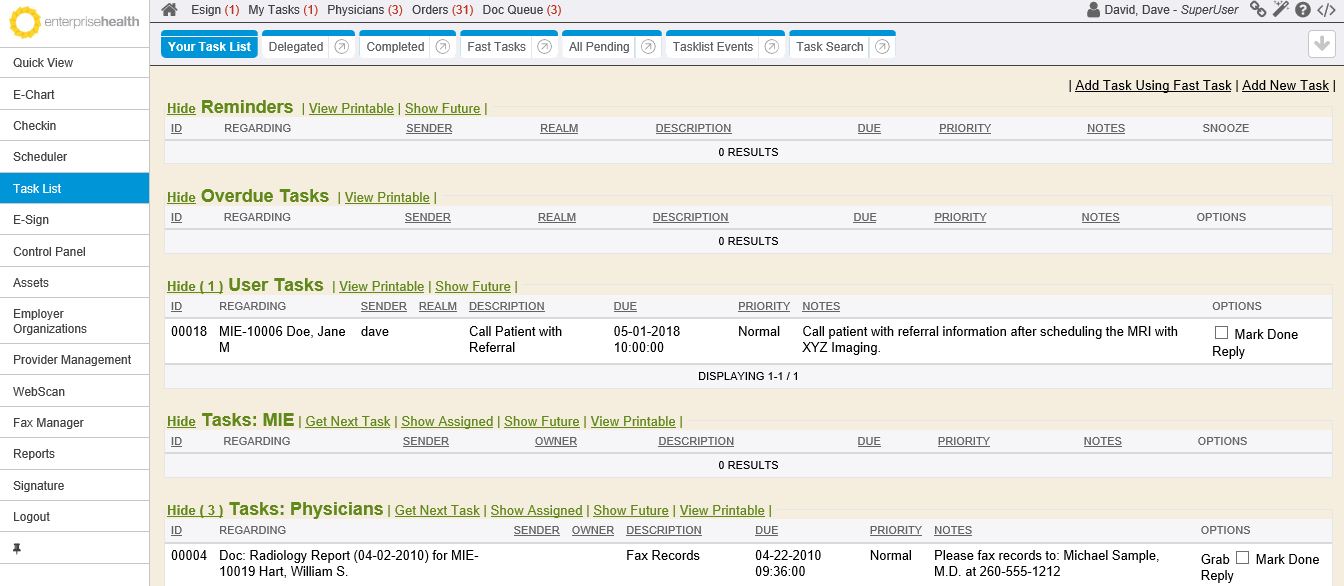This screenshot has height=586, width=1344.
Task: Click the down arrow button at top right
Action: point(1322,45)
